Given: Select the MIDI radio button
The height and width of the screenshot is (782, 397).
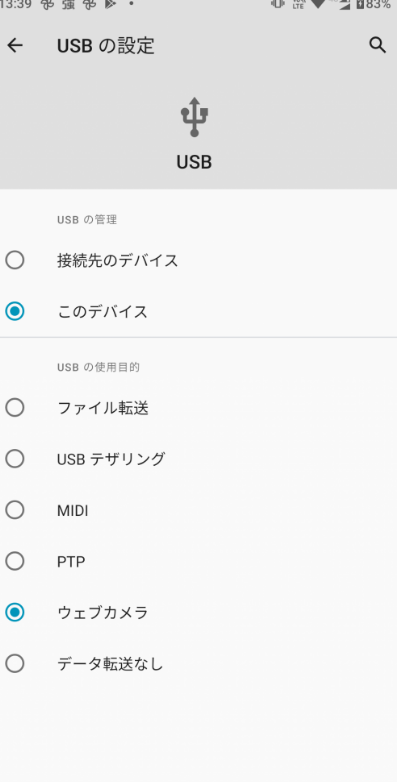Looking at the screenshot, I should [x=14, y=510].
